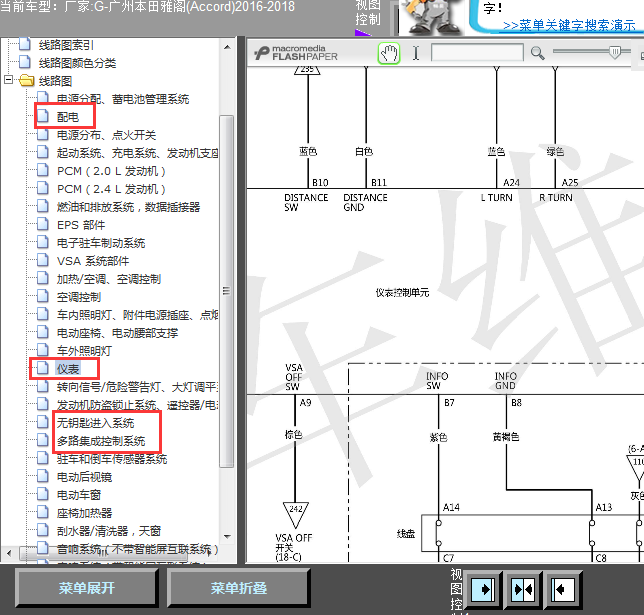This screenshot has width=644, height=615.
Task: Select 刮水器/清洗器，天窗 entry
Action: (x=109, y=531)
